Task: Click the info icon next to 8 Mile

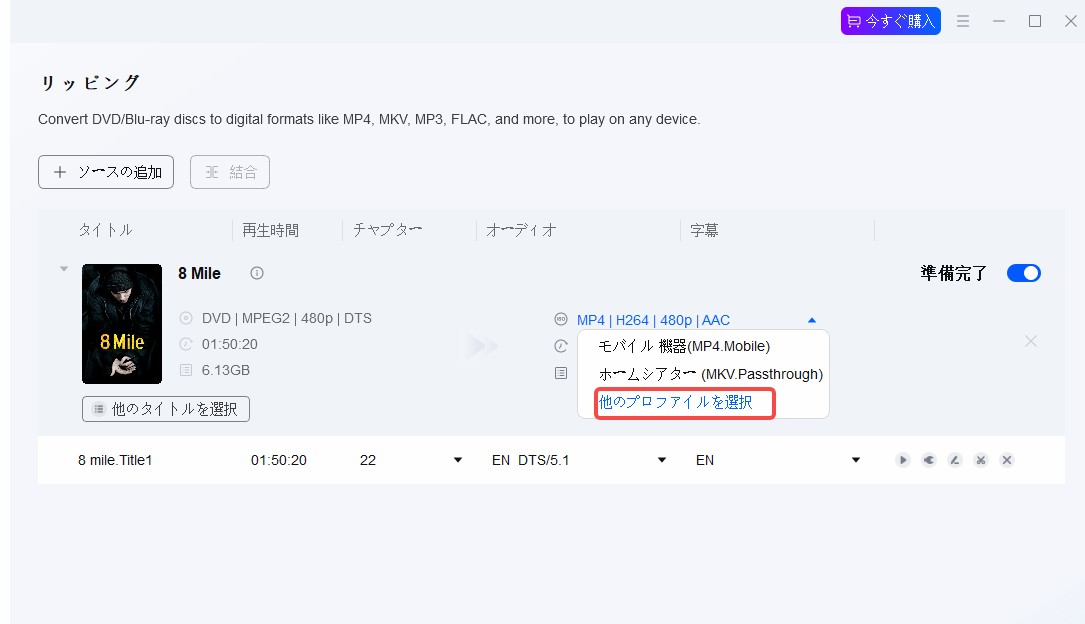Action: coord(257,273)
